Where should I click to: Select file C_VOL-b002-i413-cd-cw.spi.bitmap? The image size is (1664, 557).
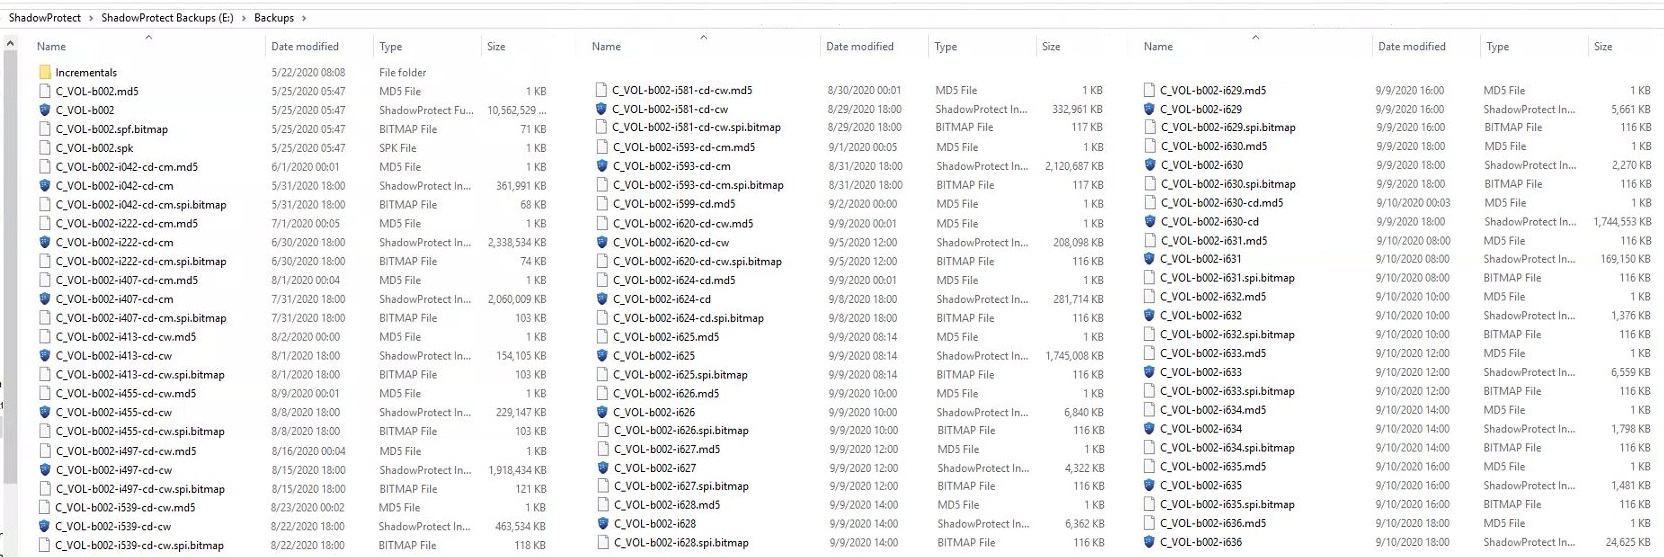pyautogui.click(x=140, y=374)
